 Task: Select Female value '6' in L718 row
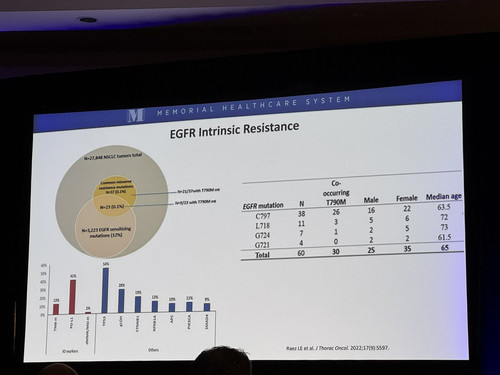[x=407, y=219]
